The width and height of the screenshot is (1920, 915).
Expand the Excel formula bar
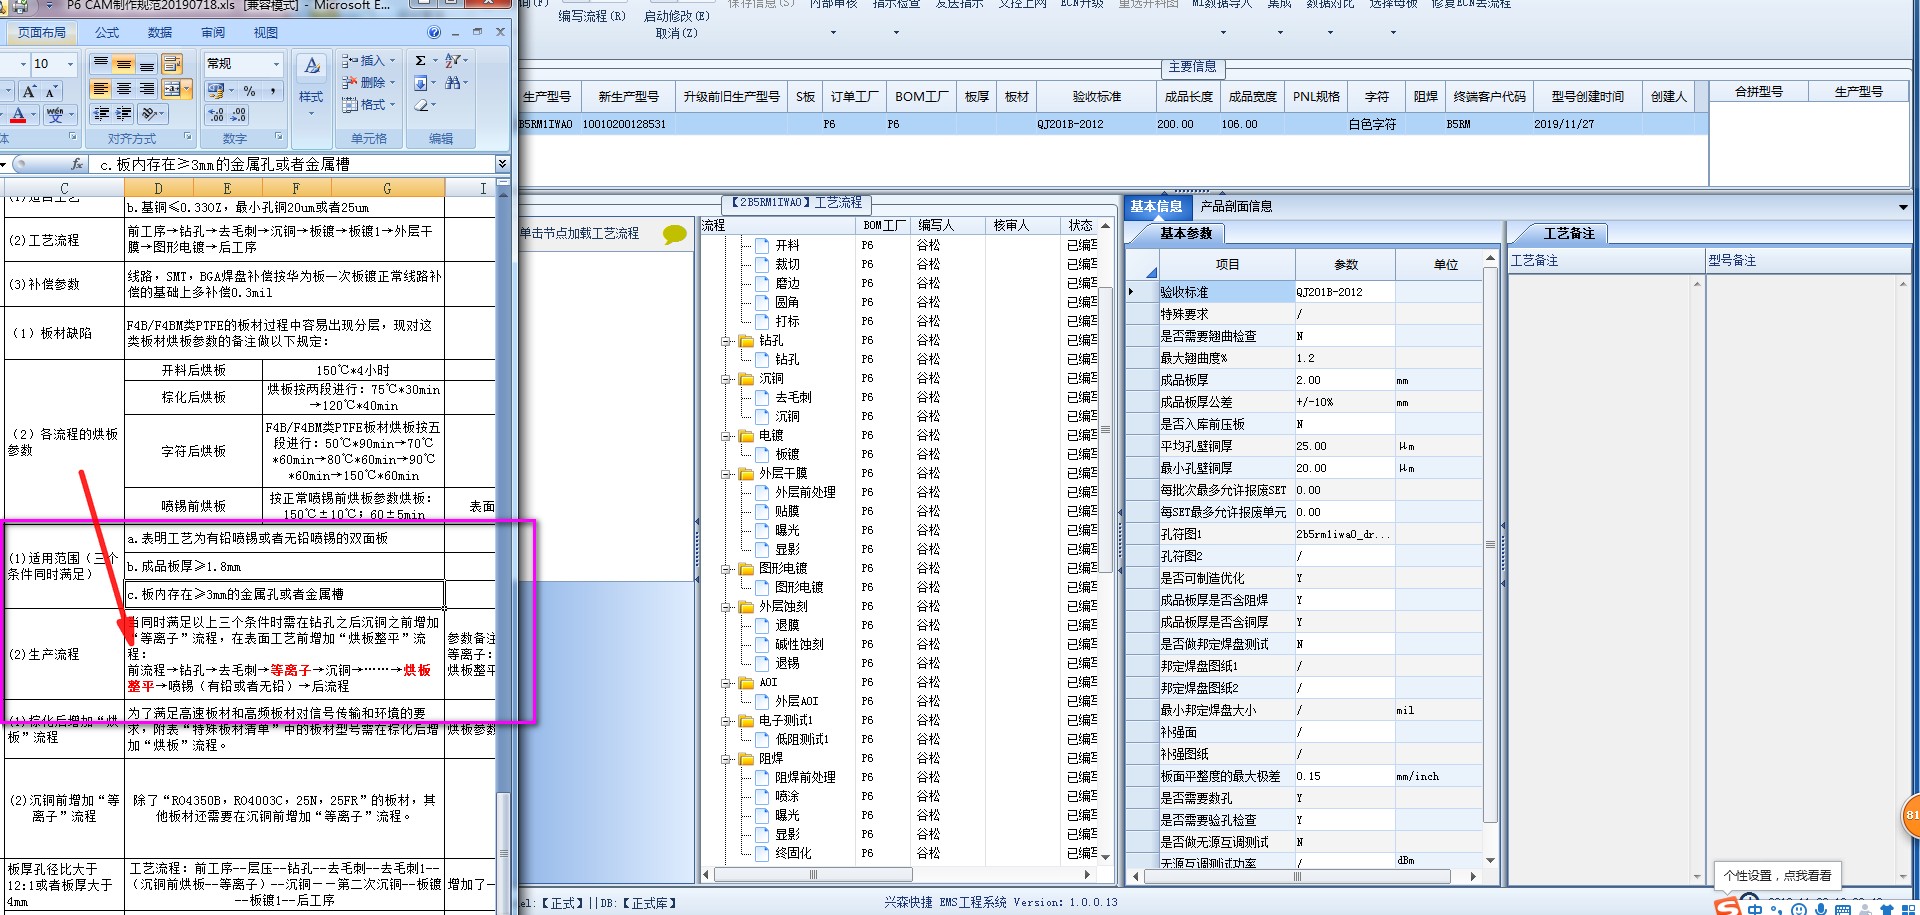coord(503,164)
